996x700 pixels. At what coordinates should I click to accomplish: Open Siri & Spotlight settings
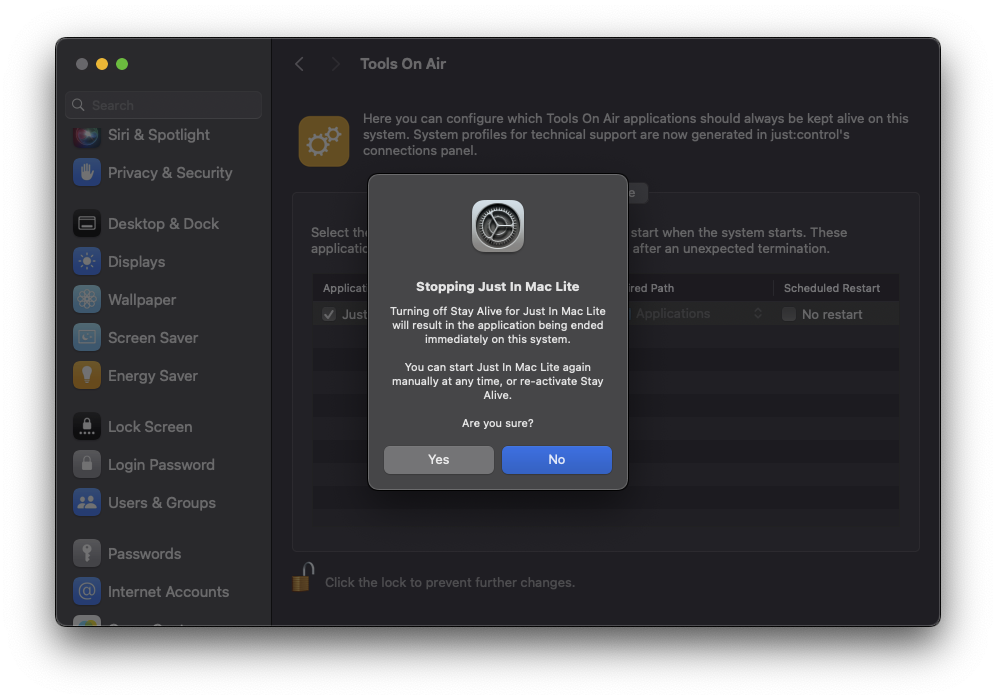tap(159, 135)
